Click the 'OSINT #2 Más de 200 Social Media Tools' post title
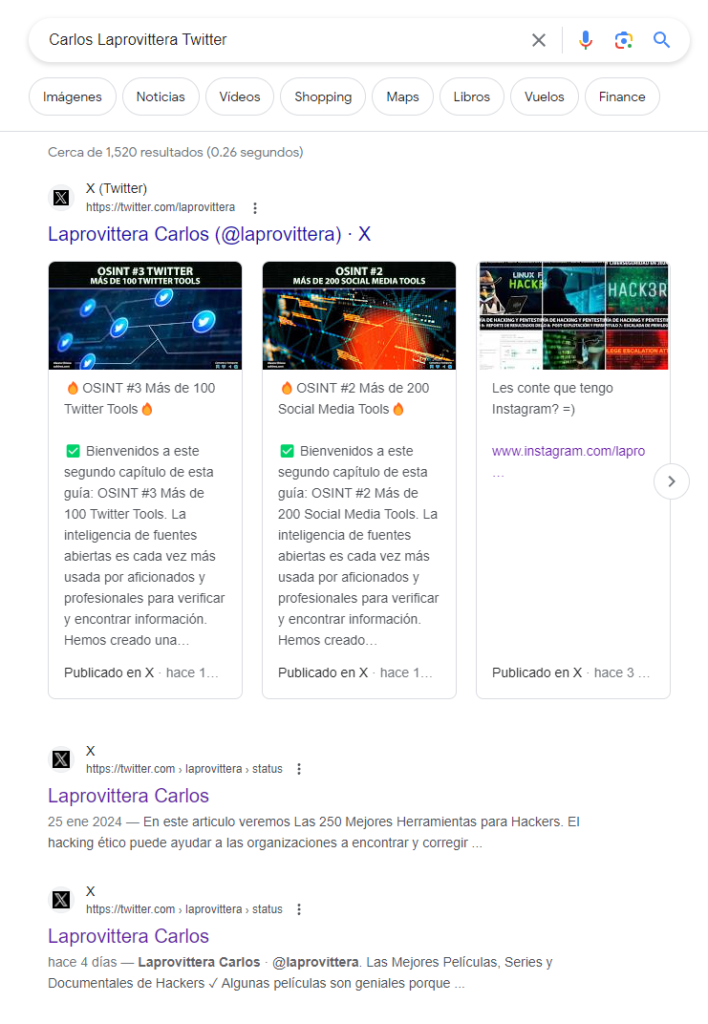This screenshot has width=708, height=1024. (353, 398)
